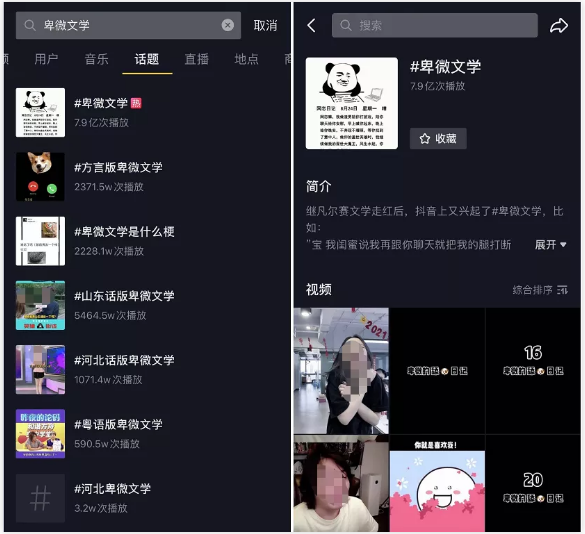Expand the 简介 description with 展开
585x534 pixels.
click(x=551, y=245)
